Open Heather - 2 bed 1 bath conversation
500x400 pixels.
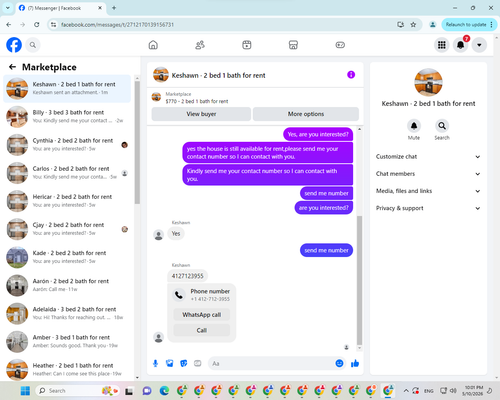click(x=67, y=369)
